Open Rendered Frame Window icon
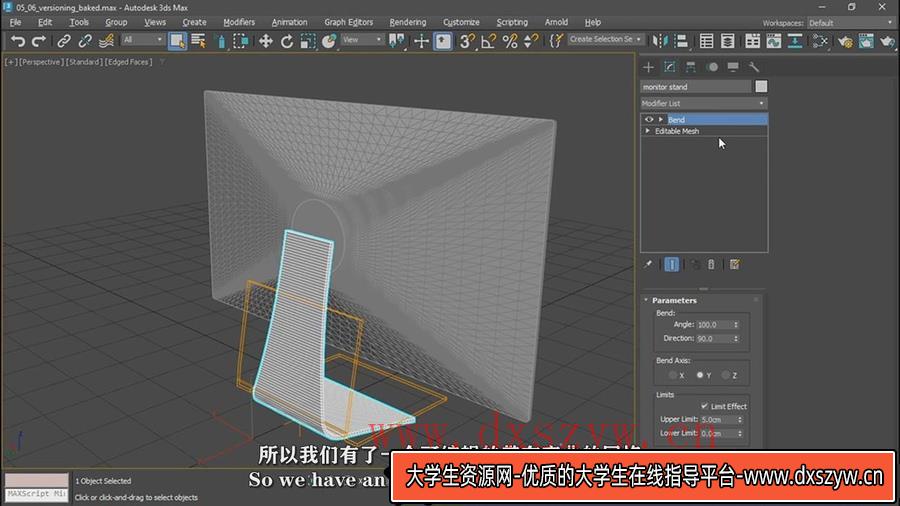Screen dimensions: 900x506 (x=866, y=41)
